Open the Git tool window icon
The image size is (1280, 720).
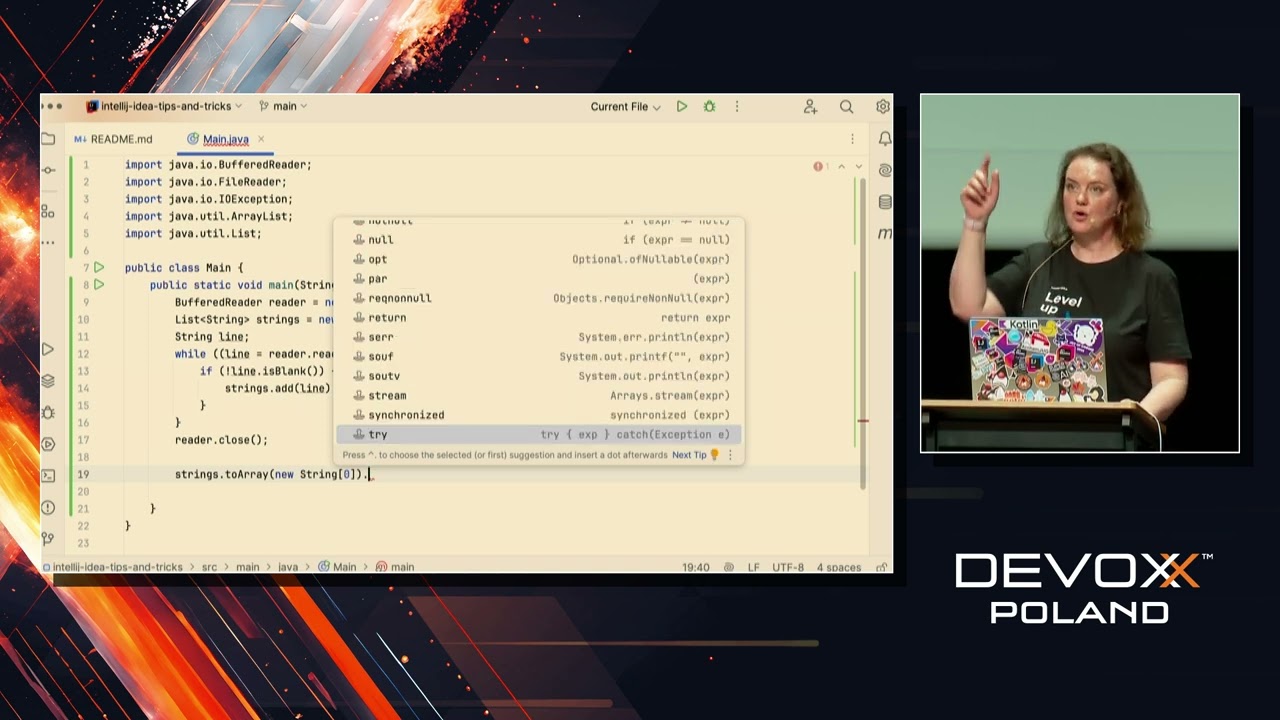pyautogui.click(x=48, y=539)
